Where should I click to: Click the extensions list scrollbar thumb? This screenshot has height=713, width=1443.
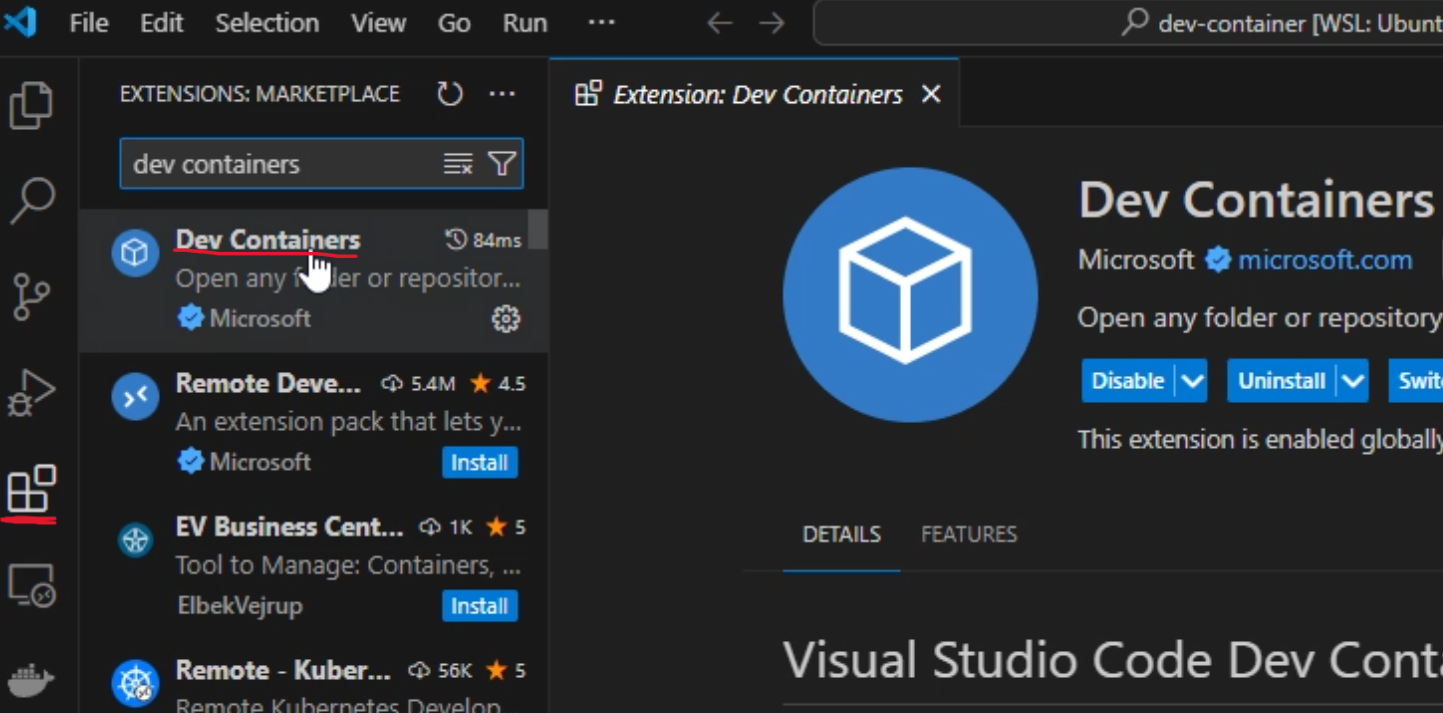click(x=538, y=230)
